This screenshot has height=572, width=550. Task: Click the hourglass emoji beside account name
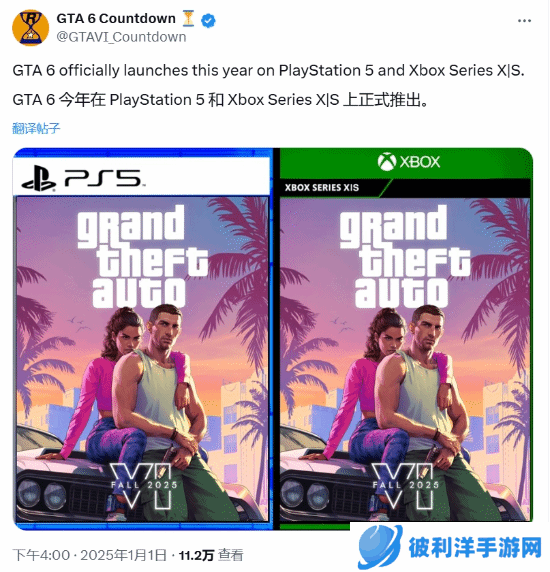coord(188,19)
